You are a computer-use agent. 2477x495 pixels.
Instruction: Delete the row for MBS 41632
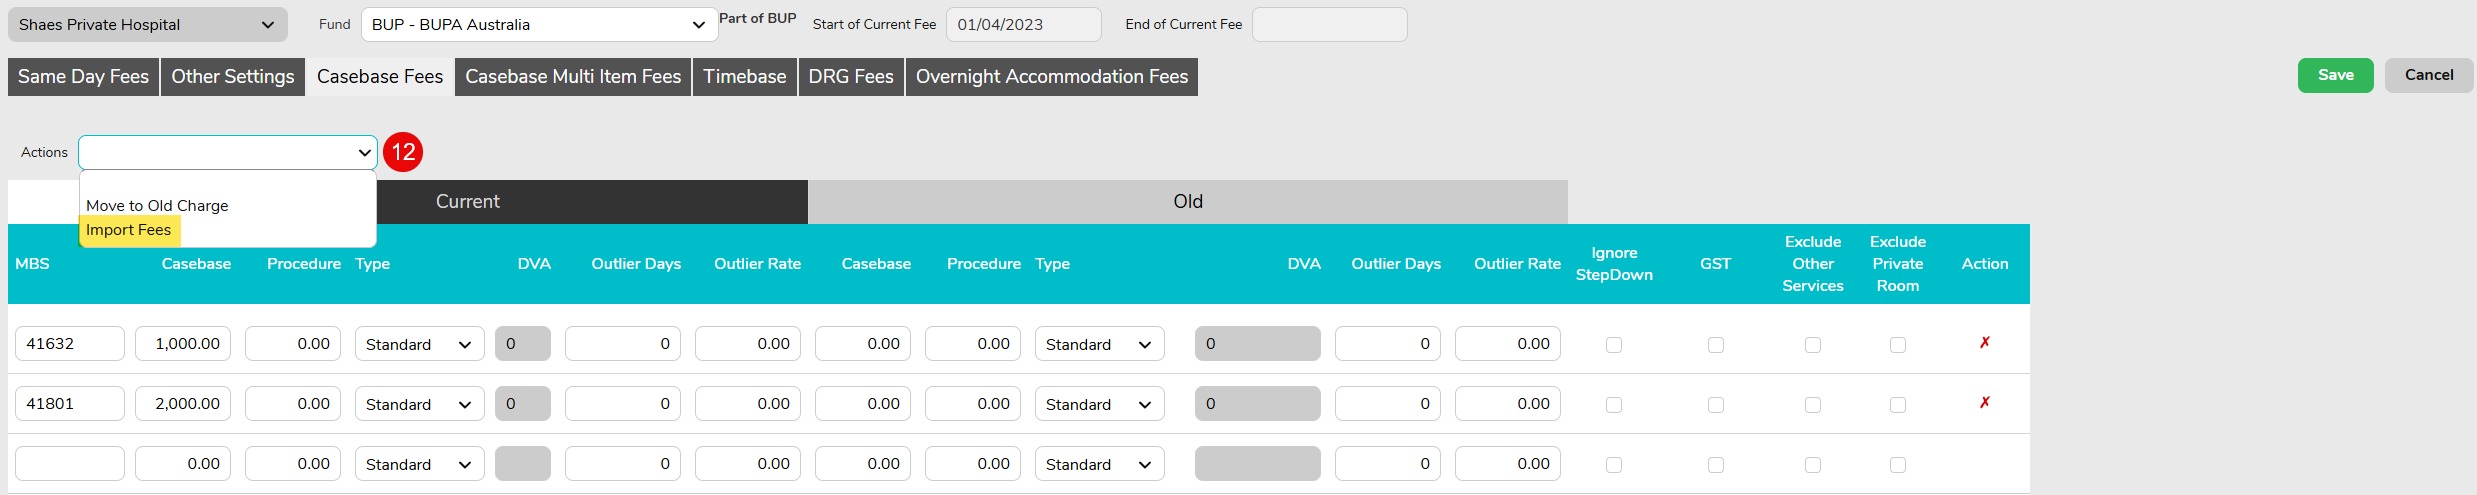tap(1984, 343)
